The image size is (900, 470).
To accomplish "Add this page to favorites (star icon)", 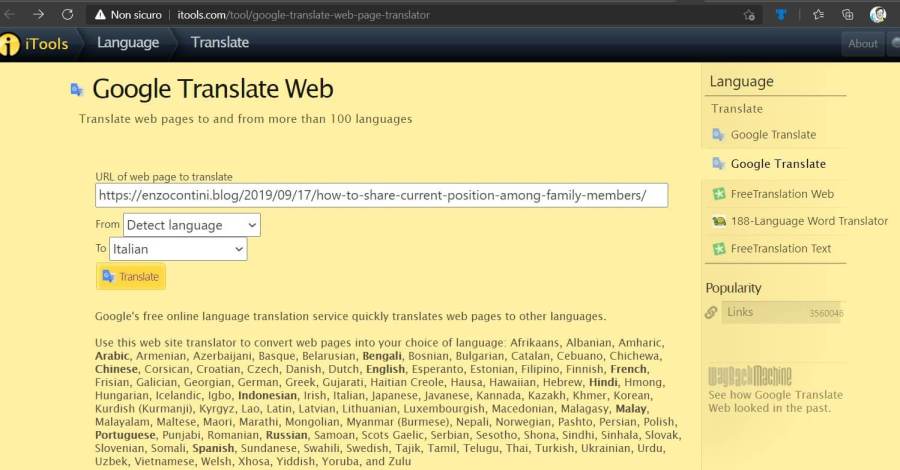I will (x=749, y=15).
